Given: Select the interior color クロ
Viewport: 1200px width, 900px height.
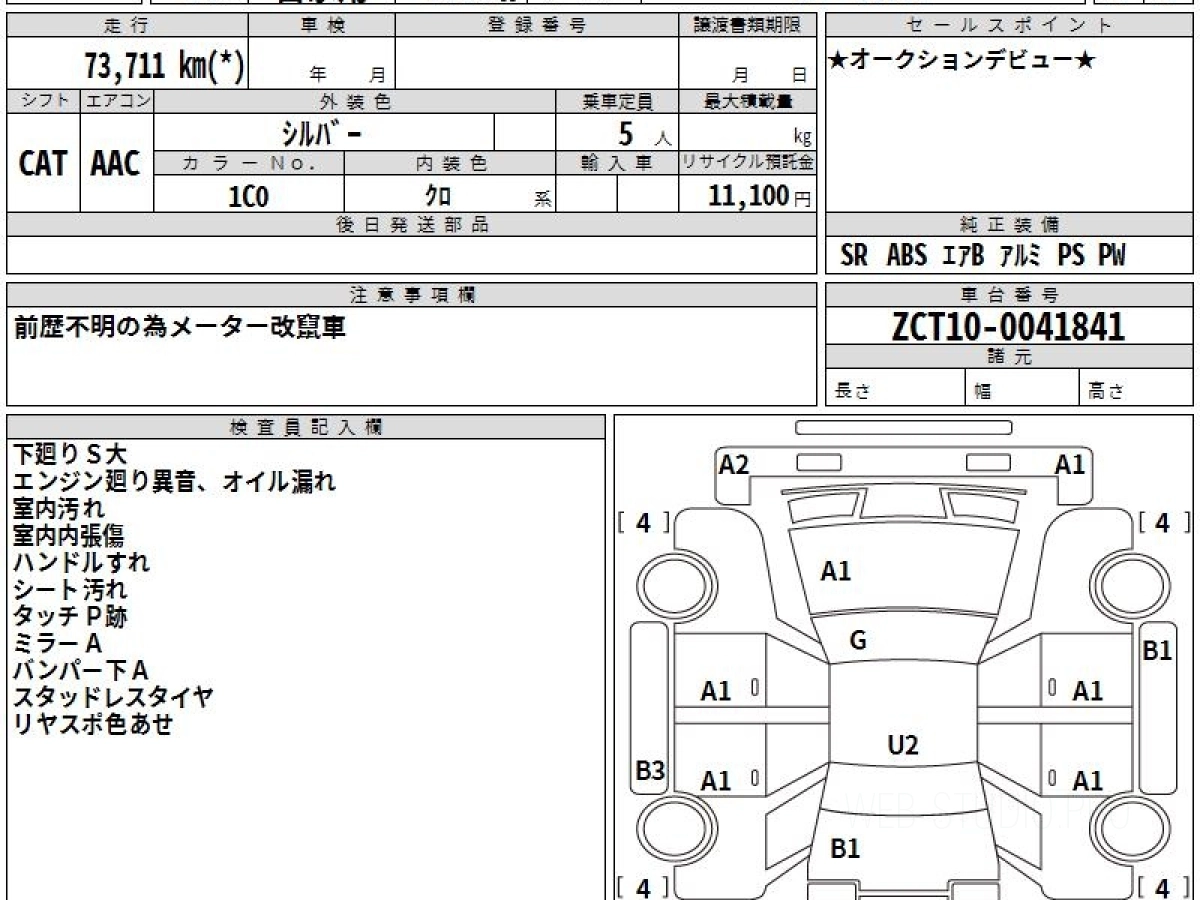Looking at the screenshot, I should 438,195.
